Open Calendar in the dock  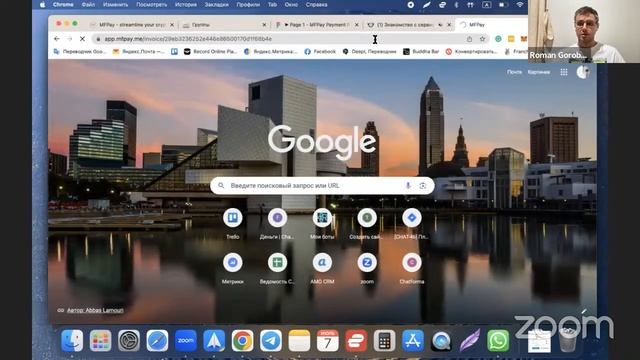(x=328, y=340)
